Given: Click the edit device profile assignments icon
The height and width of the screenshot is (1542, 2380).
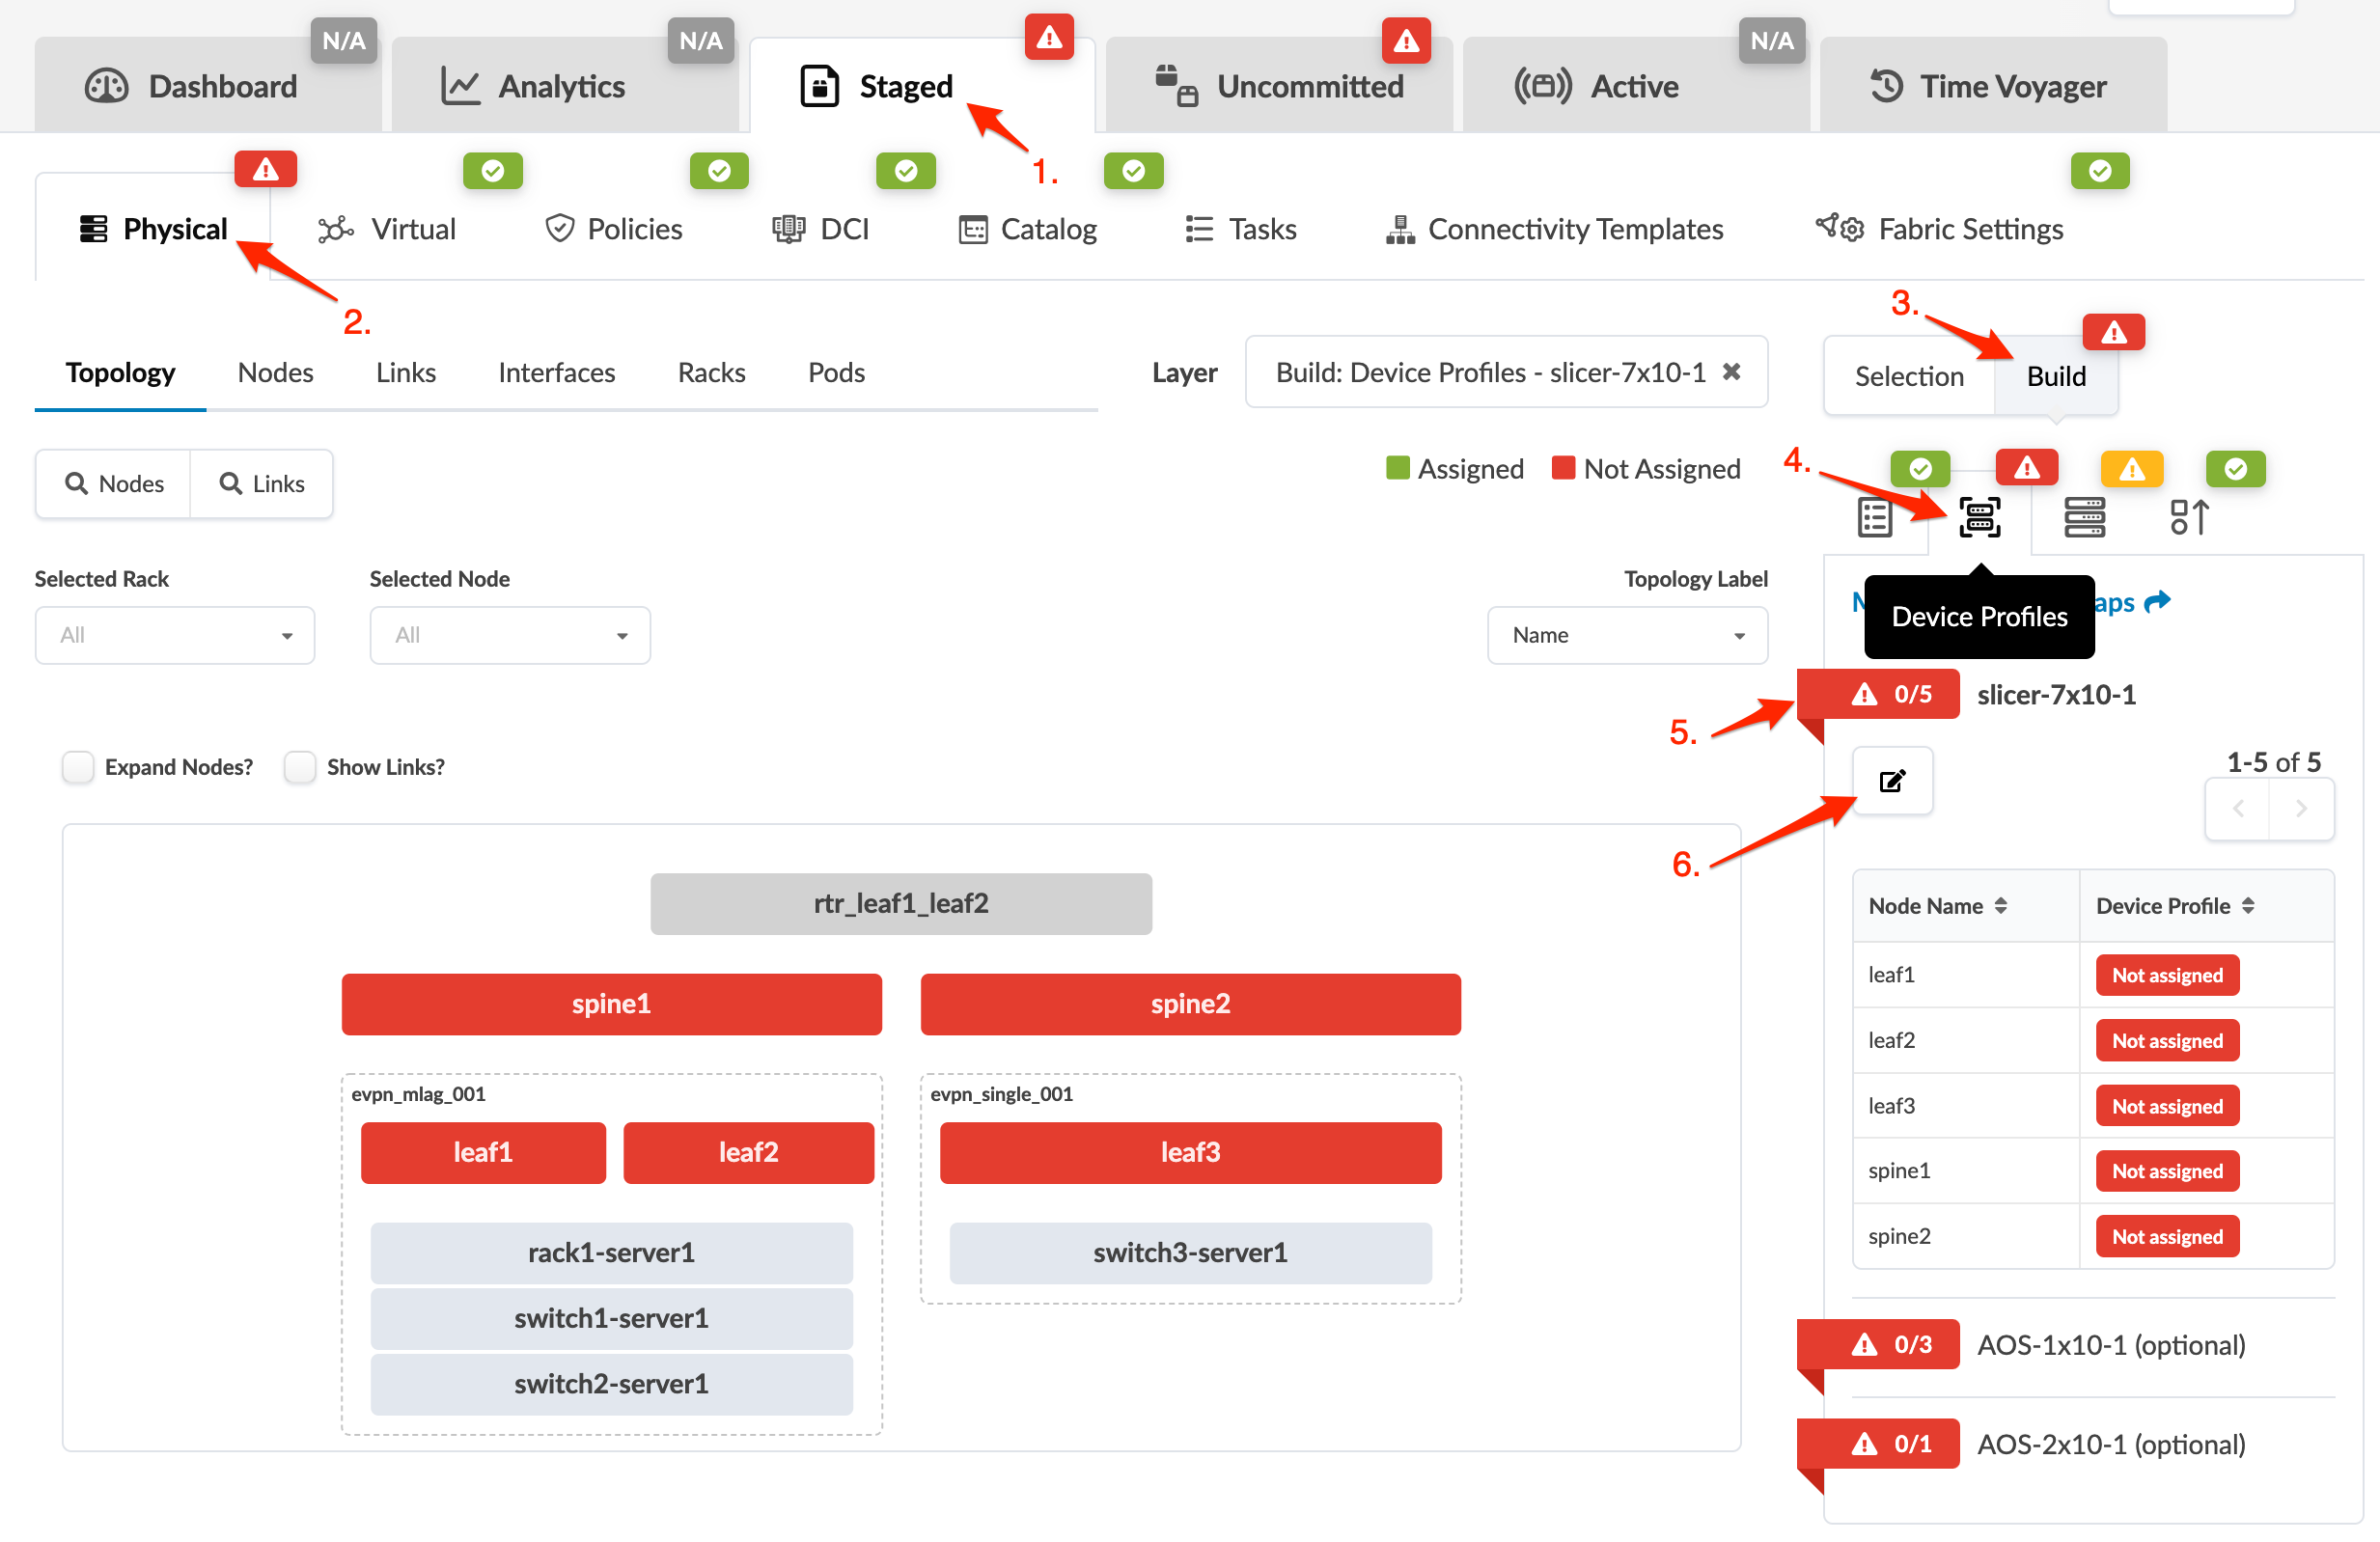Looking at the screenshot, I should click(1891, 781).
